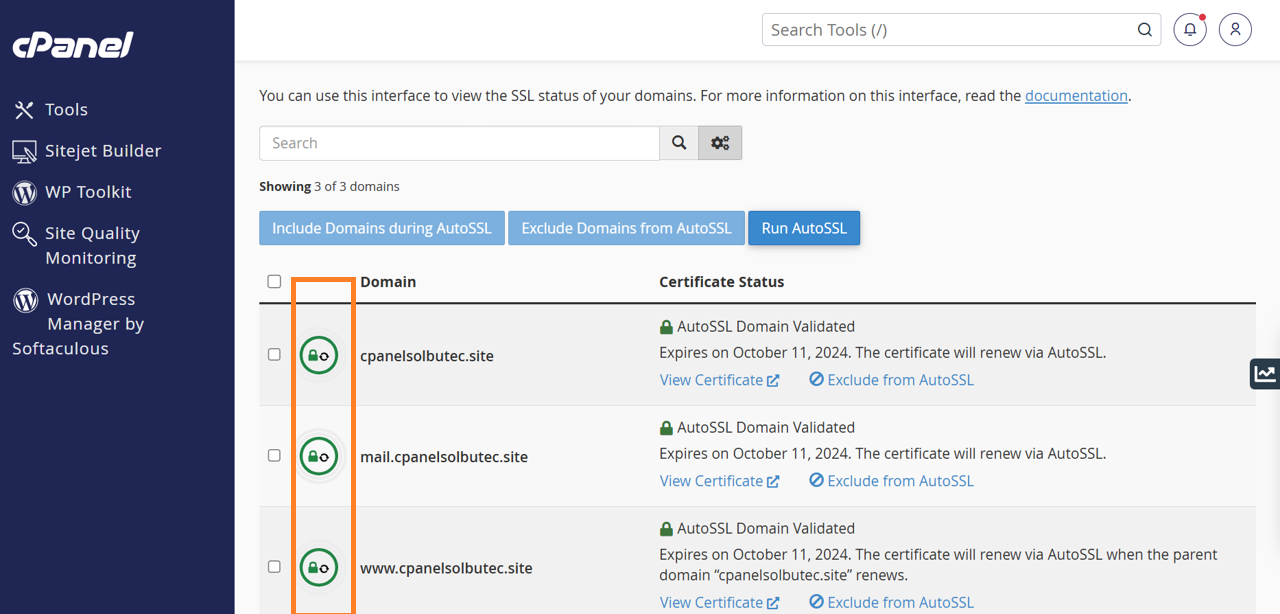Open Tools in the sidebar
Image resolution: width=1280 pixels, height=614 pixels.
(x=66, y=110)
